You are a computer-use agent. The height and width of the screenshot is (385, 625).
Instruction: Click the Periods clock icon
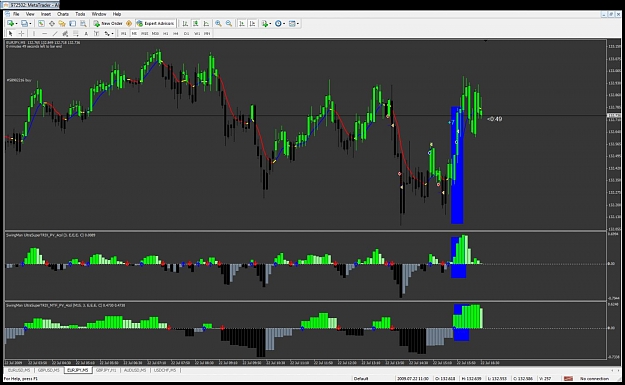[x=278, y=24]
